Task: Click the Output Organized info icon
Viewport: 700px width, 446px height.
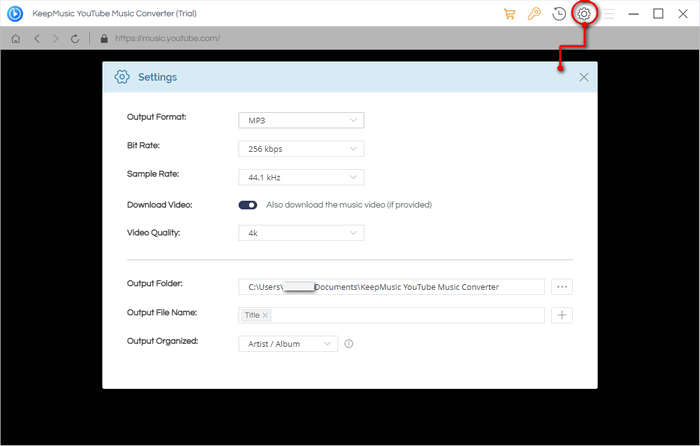Action: (349, 344)
